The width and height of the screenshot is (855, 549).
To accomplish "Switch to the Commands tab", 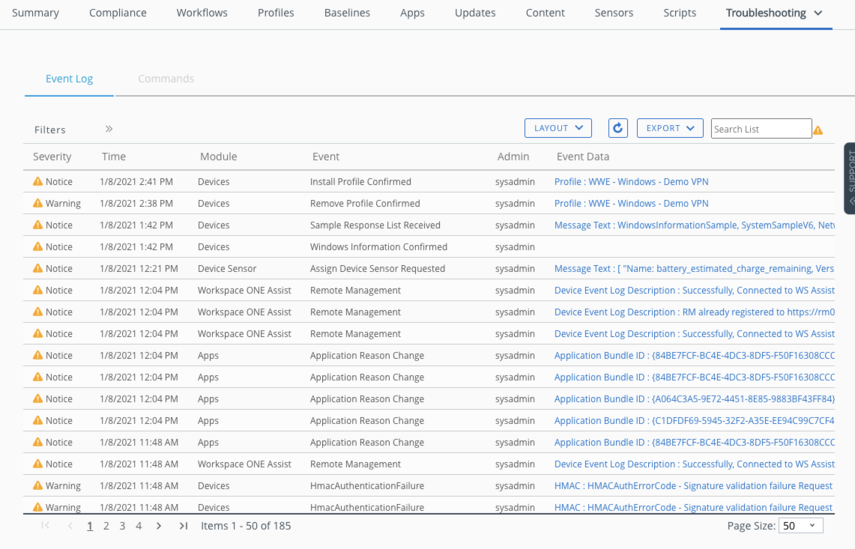I will pos(166,79).
